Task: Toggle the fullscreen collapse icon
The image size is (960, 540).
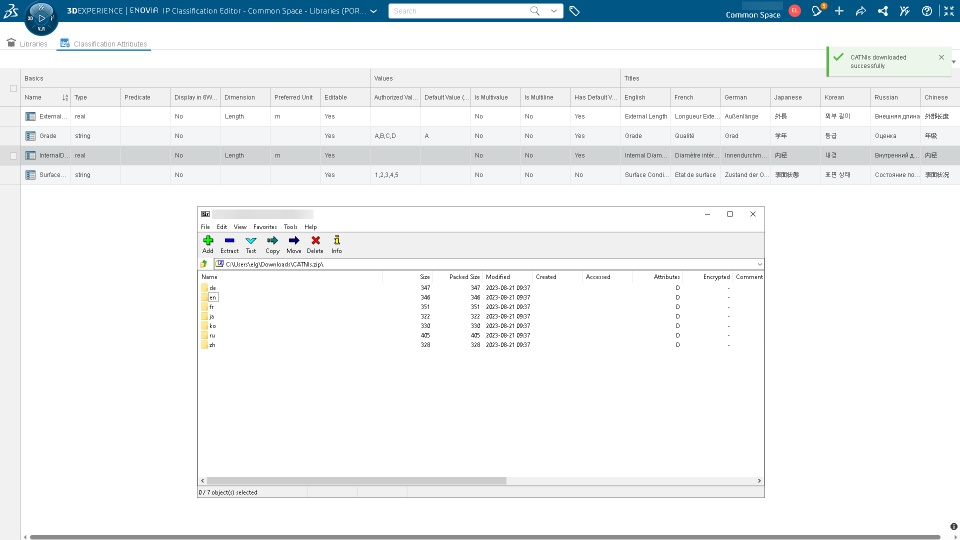Action: tap(949, 11)
